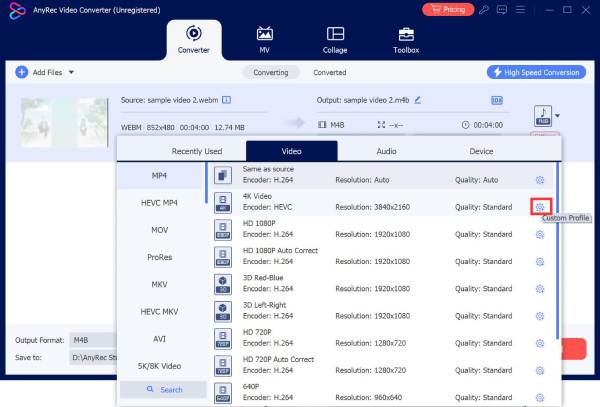600x407 pixels.
Task: Choose HEVC MP4 in the format list
Action: tap(159, 203)
